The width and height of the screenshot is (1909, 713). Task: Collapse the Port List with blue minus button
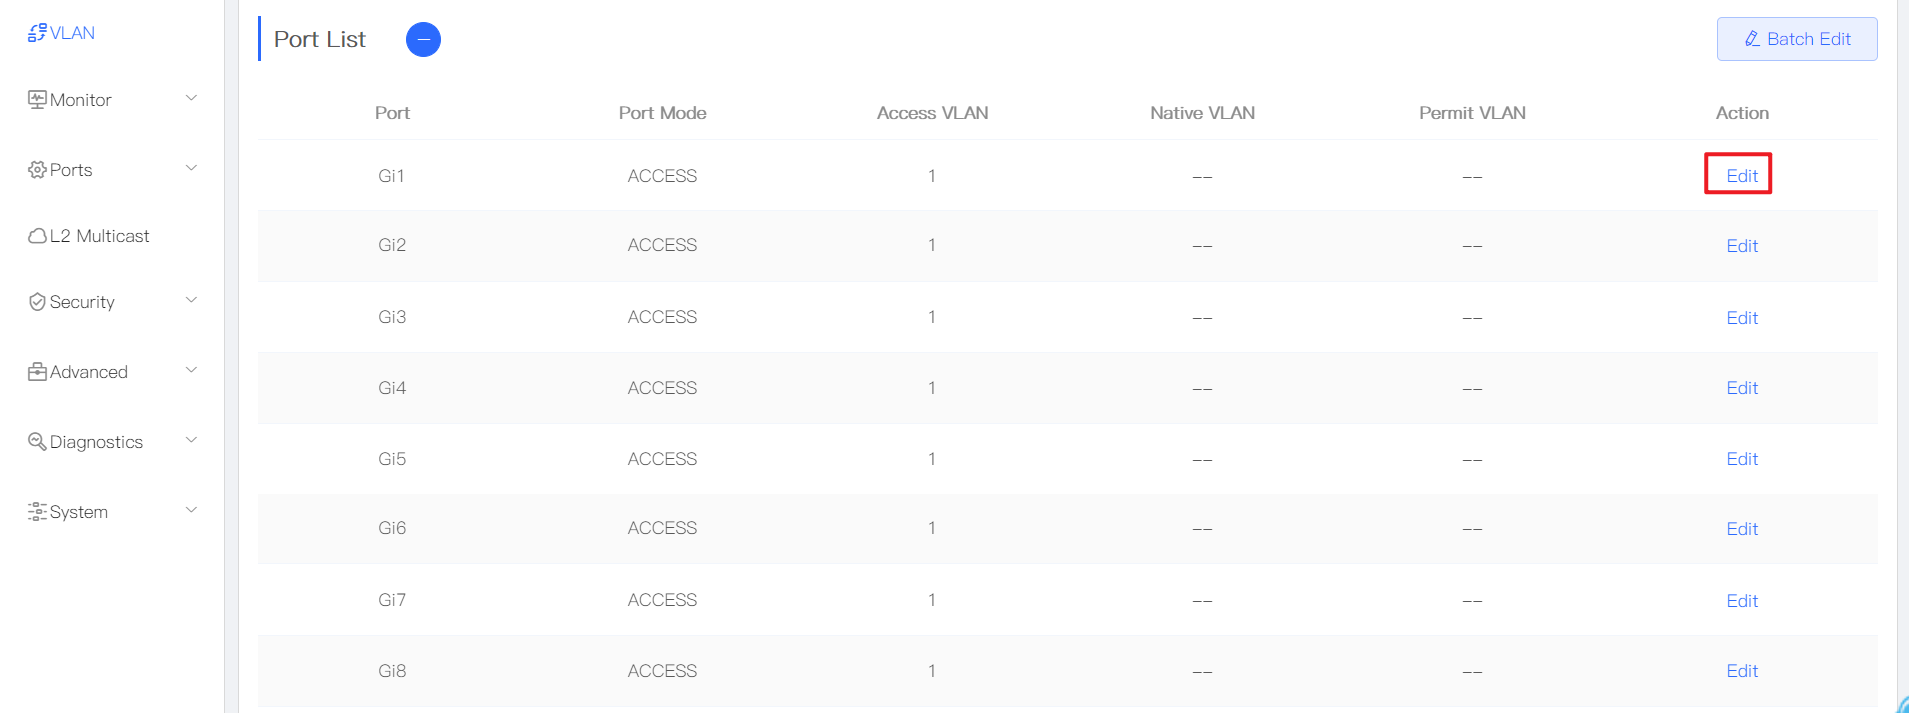pyautogui.click(x=423, y=40)
